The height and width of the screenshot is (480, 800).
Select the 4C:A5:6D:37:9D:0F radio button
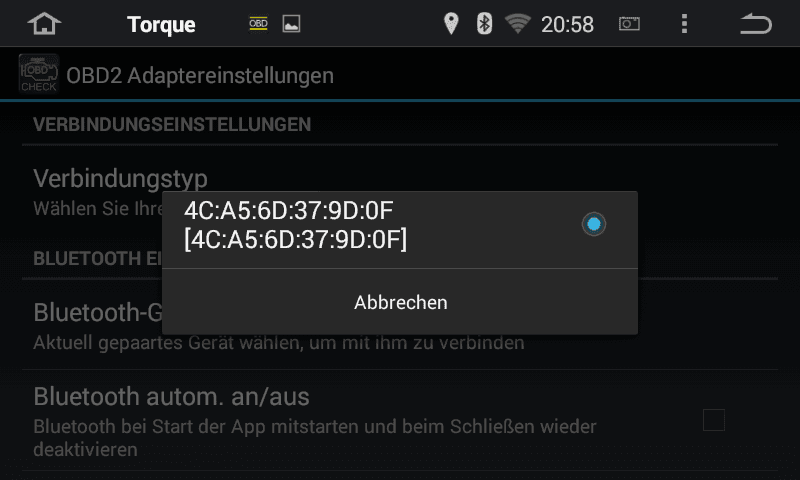tap(593, 224)
